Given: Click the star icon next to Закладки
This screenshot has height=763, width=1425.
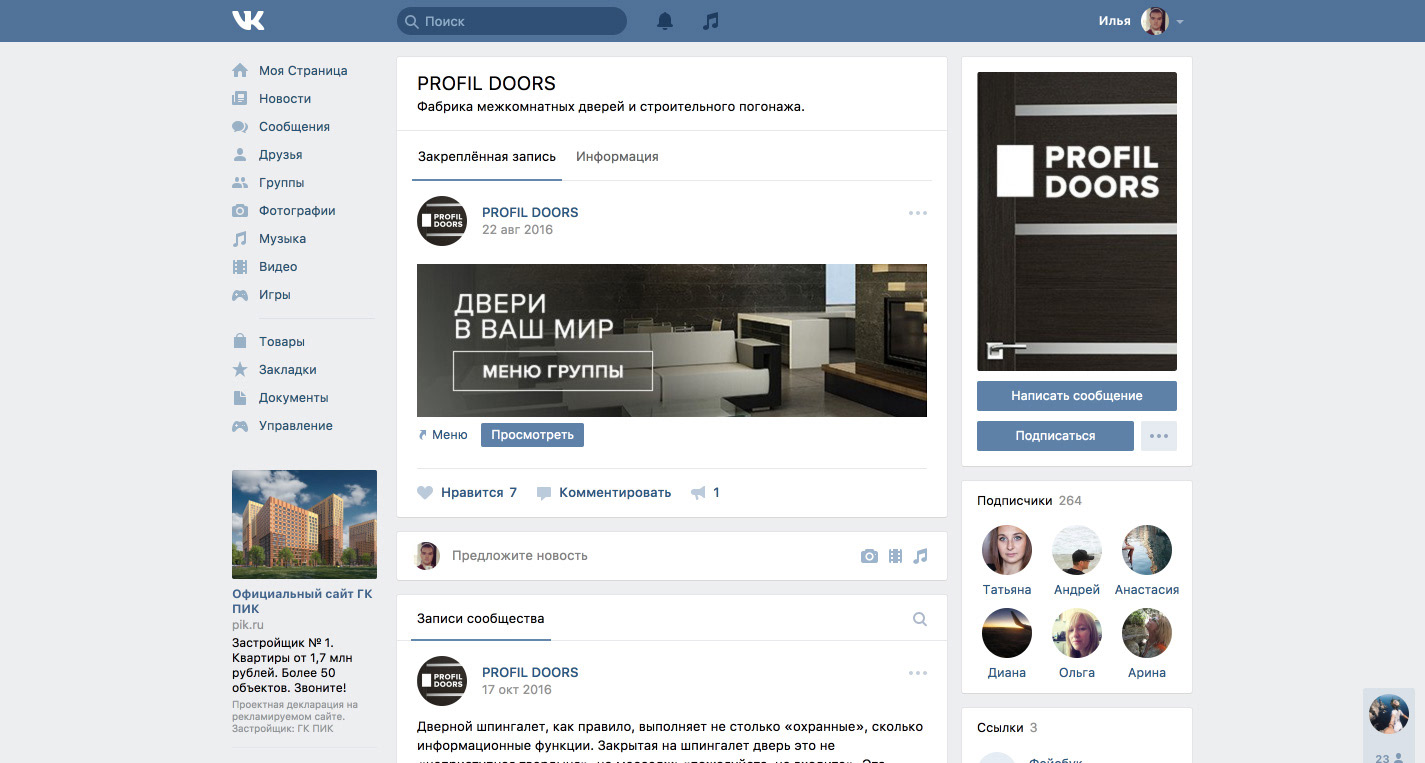Looking at the screenshot, I should (240, 370).
